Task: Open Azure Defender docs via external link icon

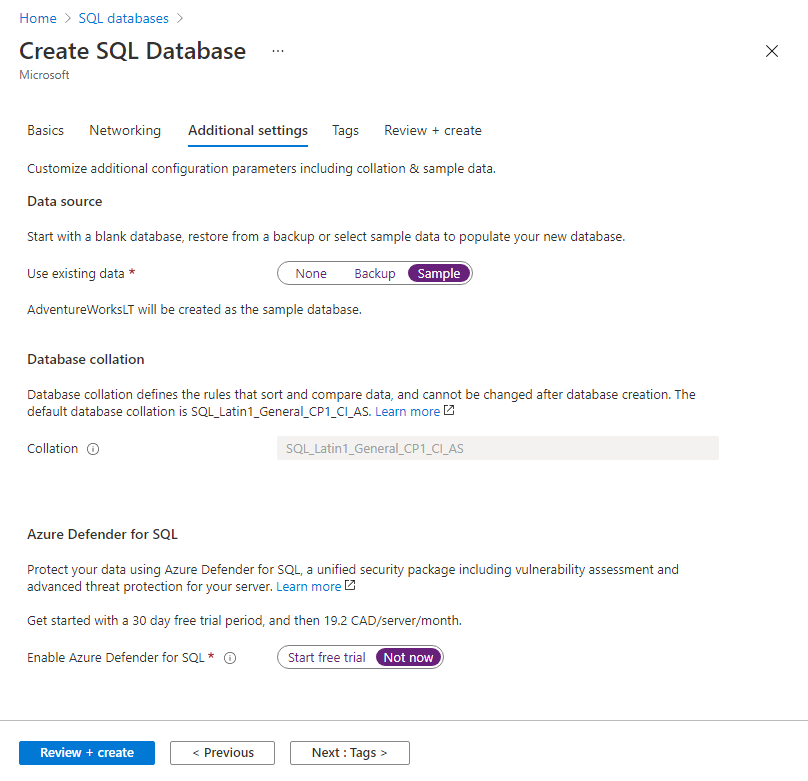Action: pyautogui.click(x=352, y=586)
